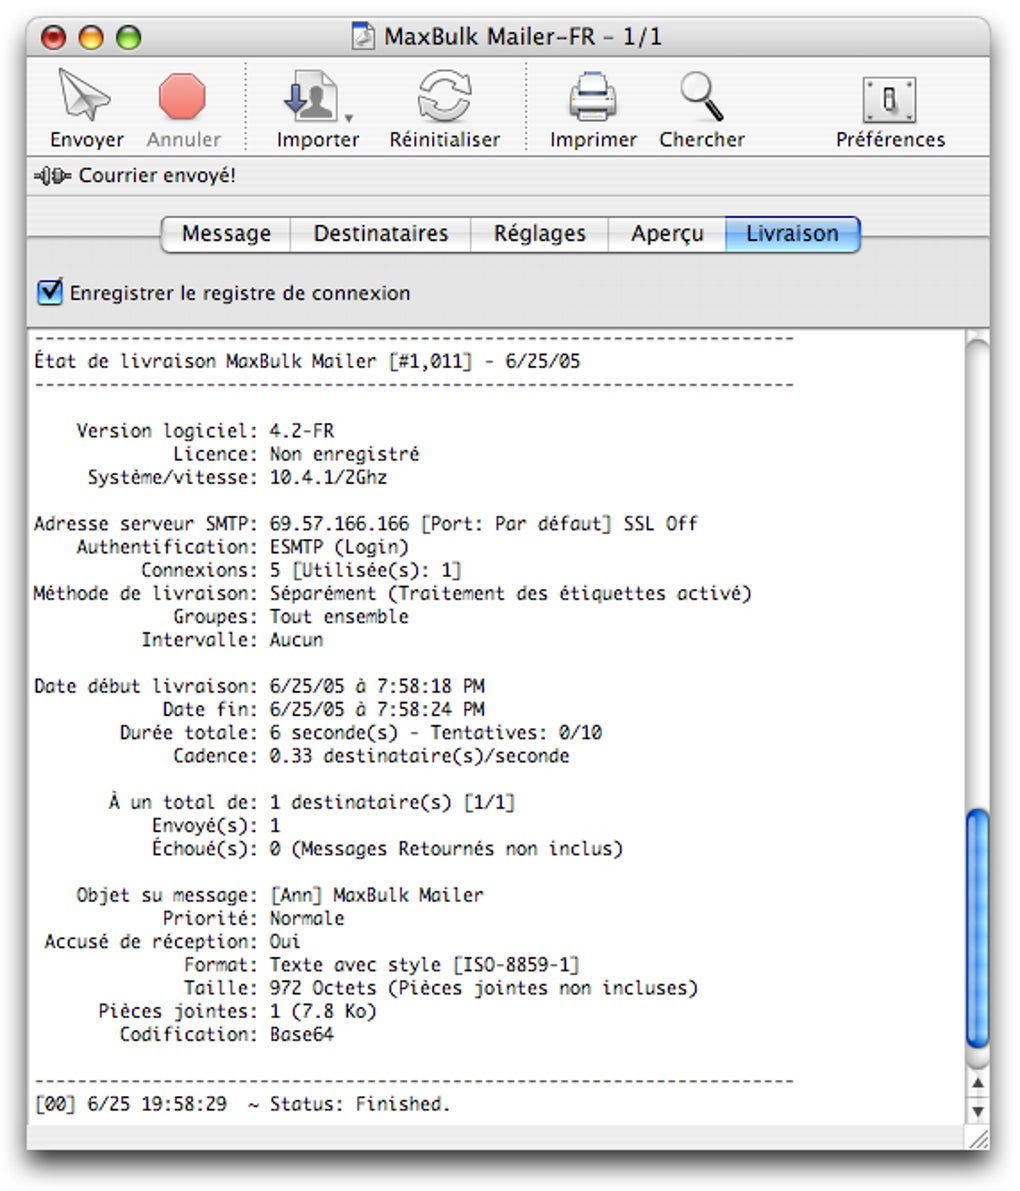Click the 'Pièces jointes: 1 (7.8 Ko)' line
This screenshot has width=1020, height=1191.
[x=237, y=1011]
